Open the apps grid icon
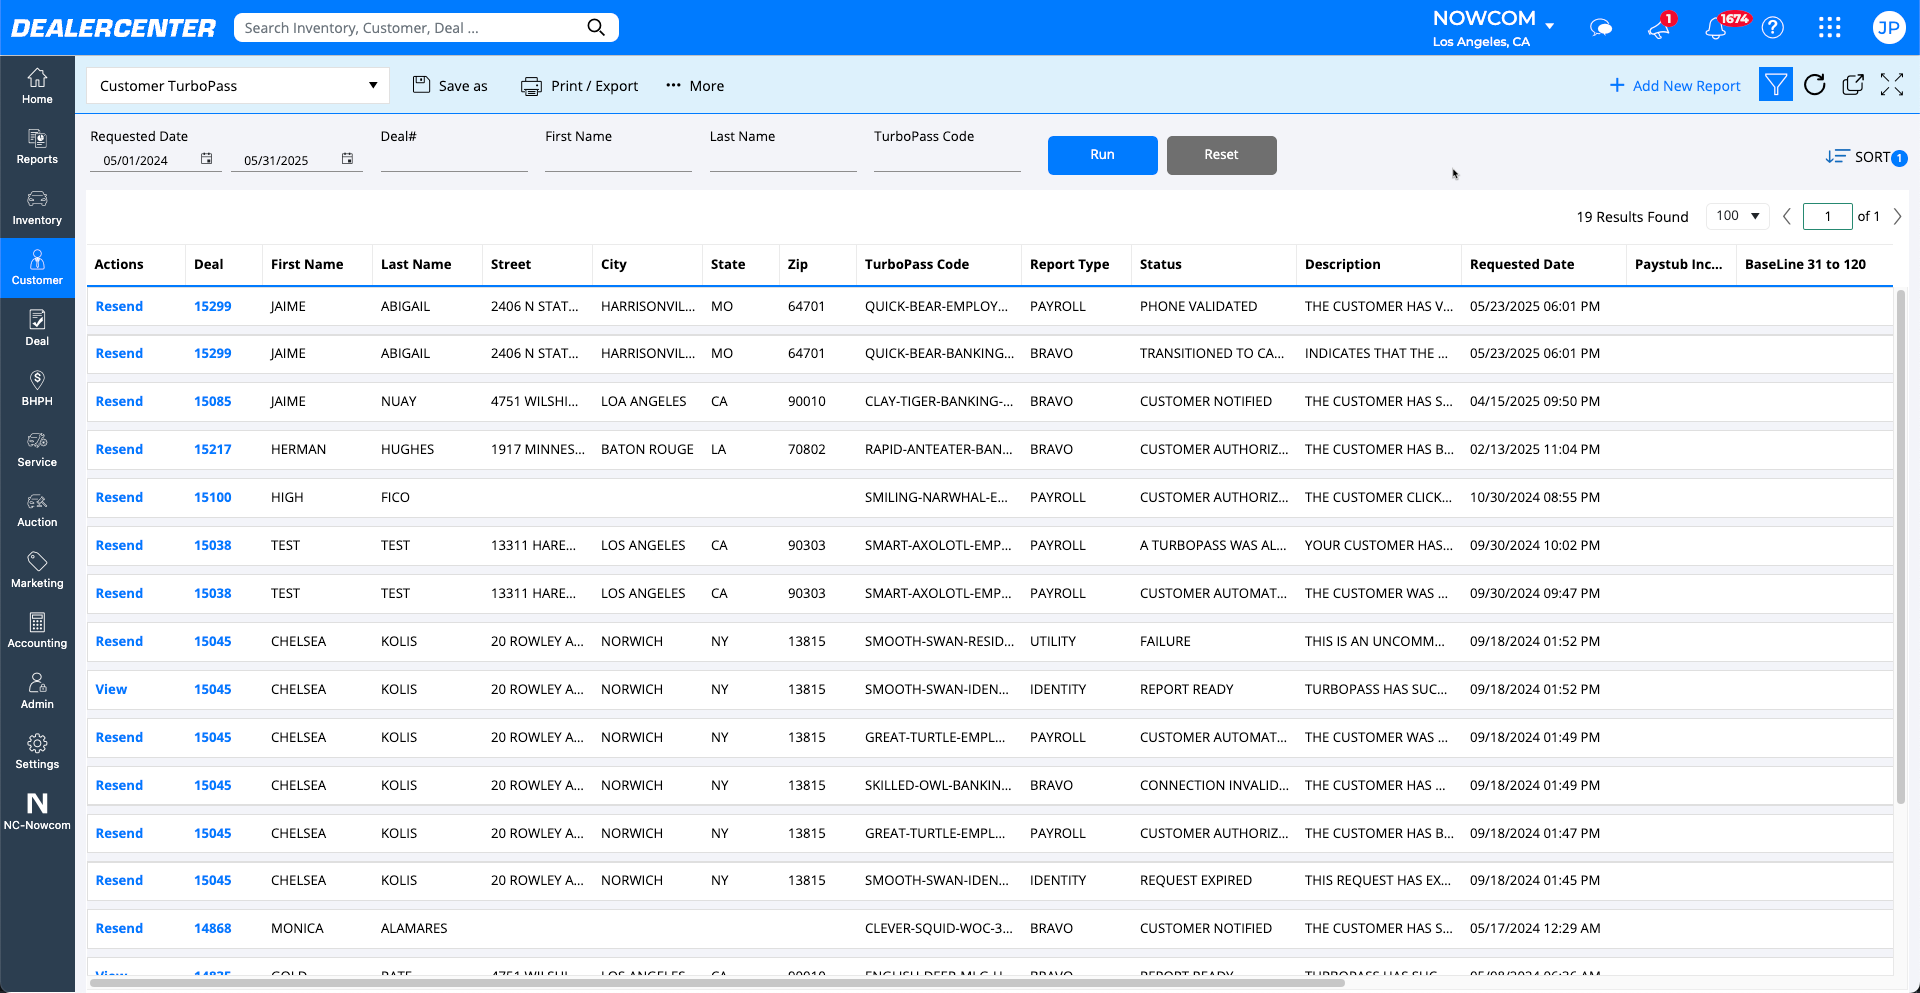This screenshot has width=1920, height=993. click(x=1830, y=28)
